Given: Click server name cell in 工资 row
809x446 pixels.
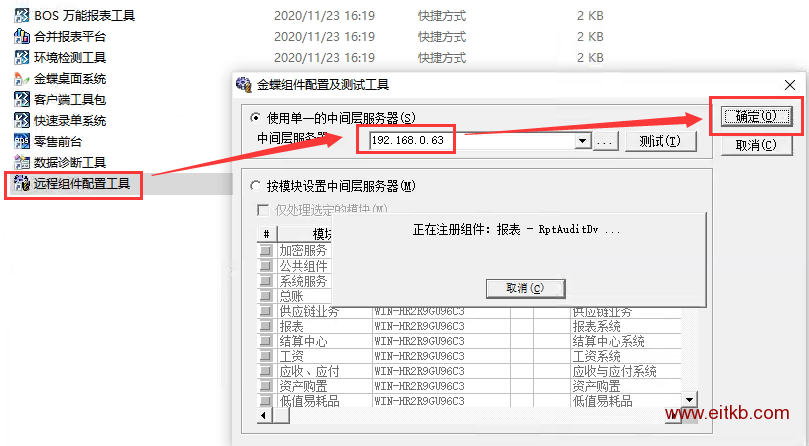Looking at the screenshot, I should 441,356.
